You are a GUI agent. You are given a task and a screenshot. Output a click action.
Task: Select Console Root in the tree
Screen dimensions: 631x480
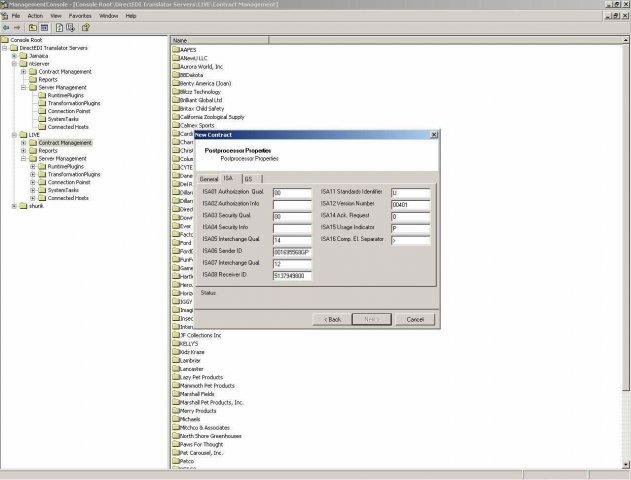click(x=26, y=40)
